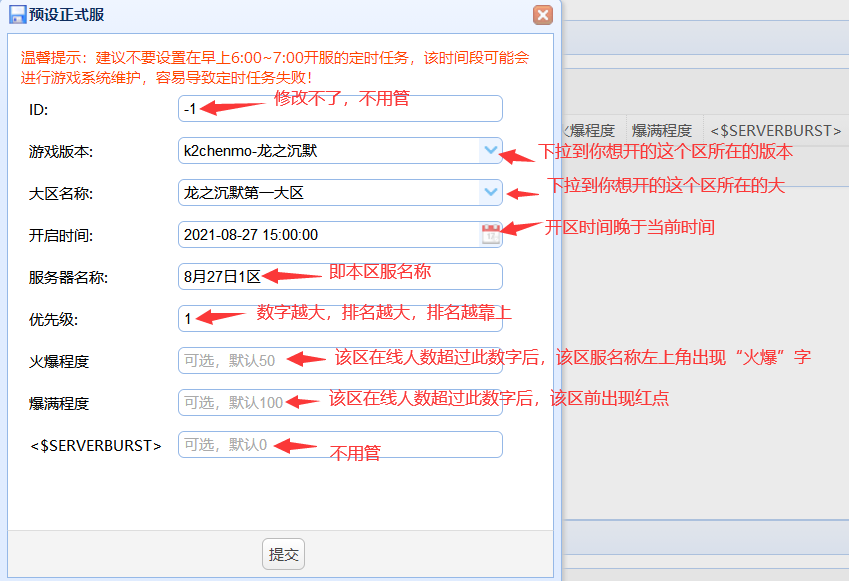Expand the 游戏版本 dropdown arrow
Screen dimensions: 849x581
point(490,150)
